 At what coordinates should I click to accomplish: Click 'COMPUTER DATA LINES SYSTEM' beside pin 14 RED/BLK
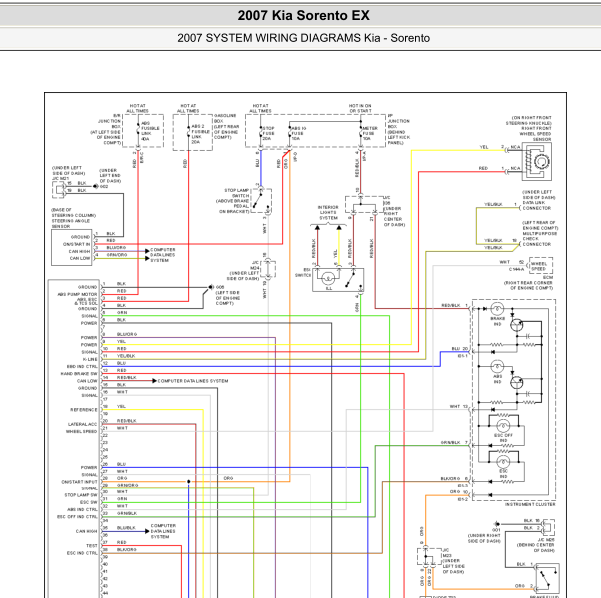(x=193, y=381)
